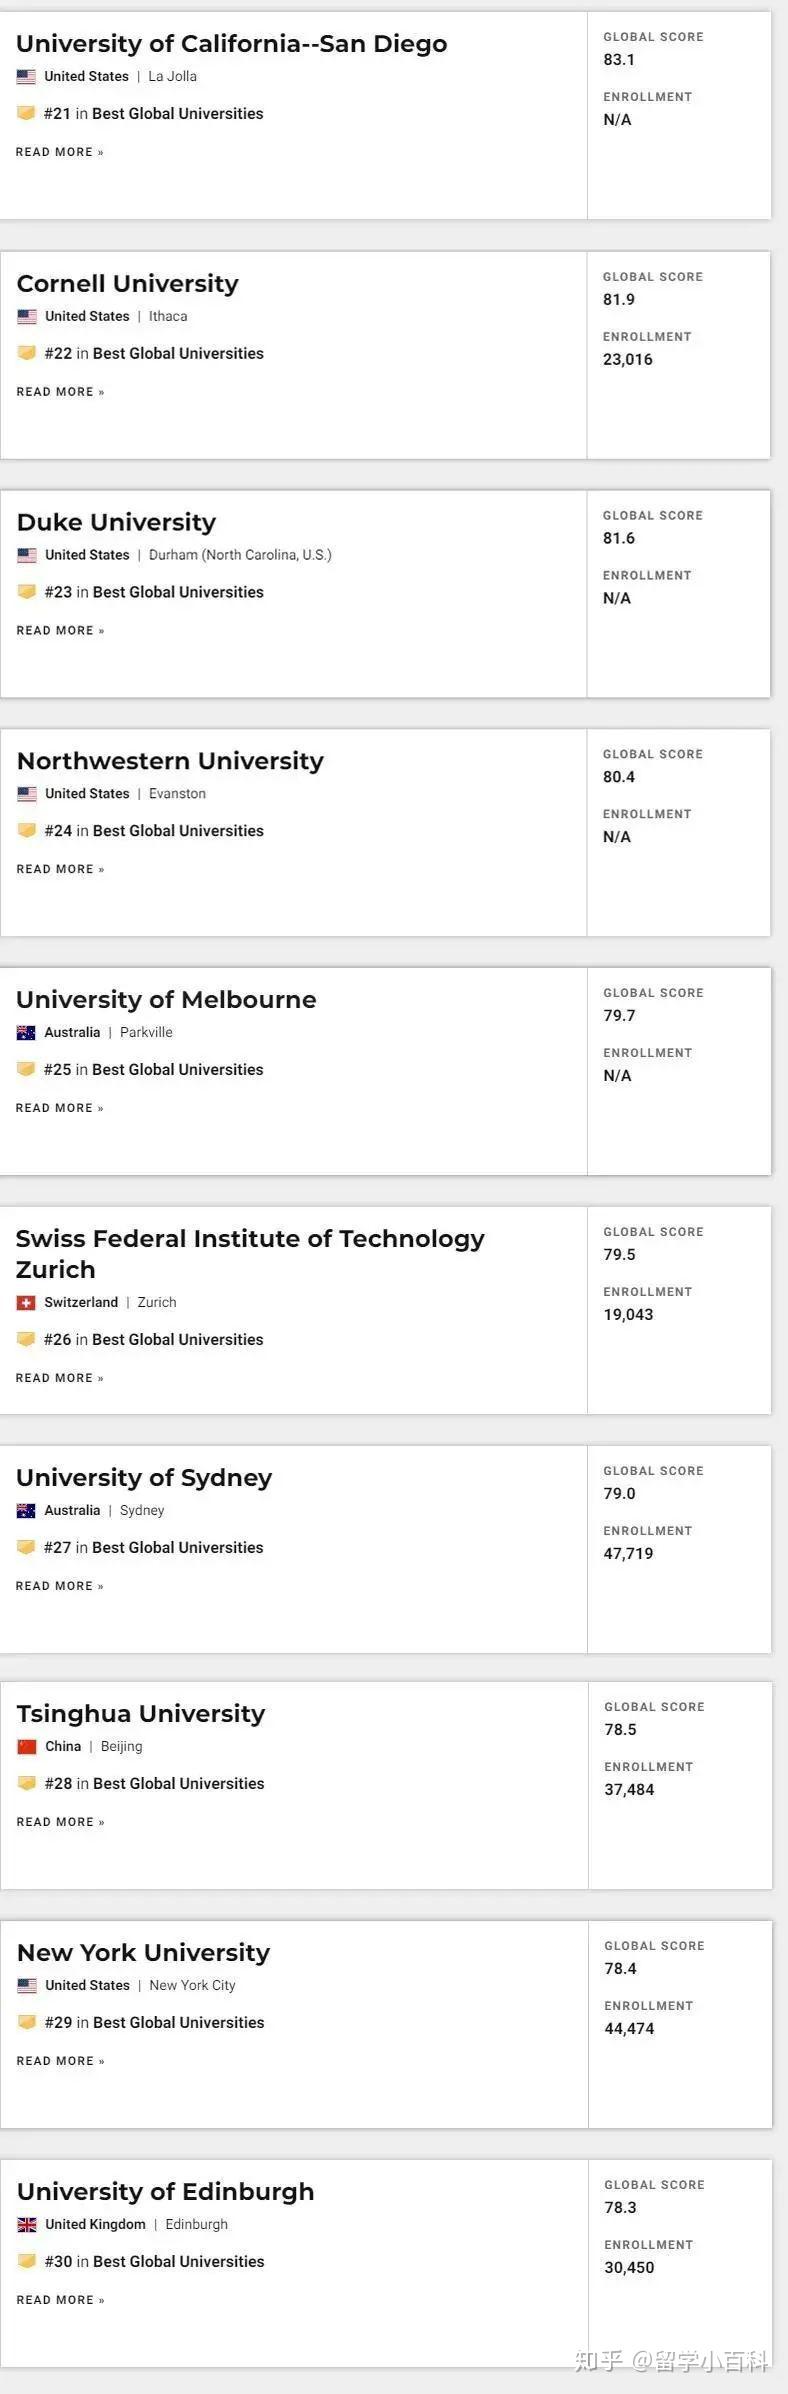Viewport: 788px width, 2394px height.
Task: Click the gold badge icon beside #28 ranking
Action: 27,1783
